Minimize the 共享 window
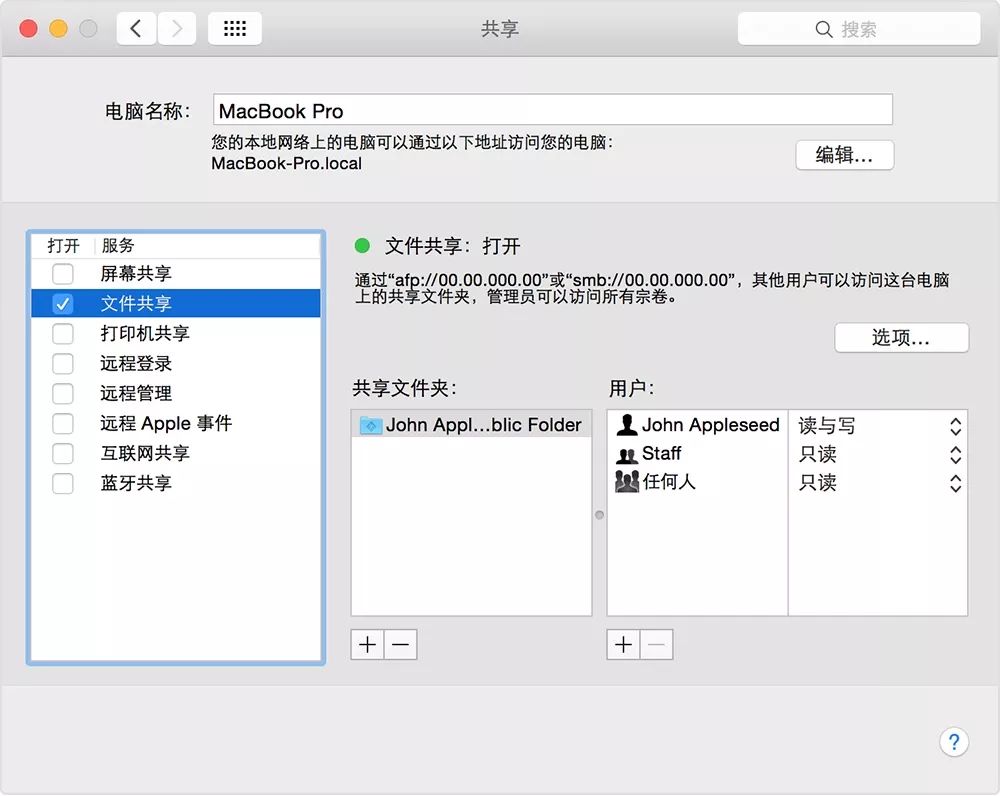The height and width of the screenshot is (796, 1000). click(58, 29)
